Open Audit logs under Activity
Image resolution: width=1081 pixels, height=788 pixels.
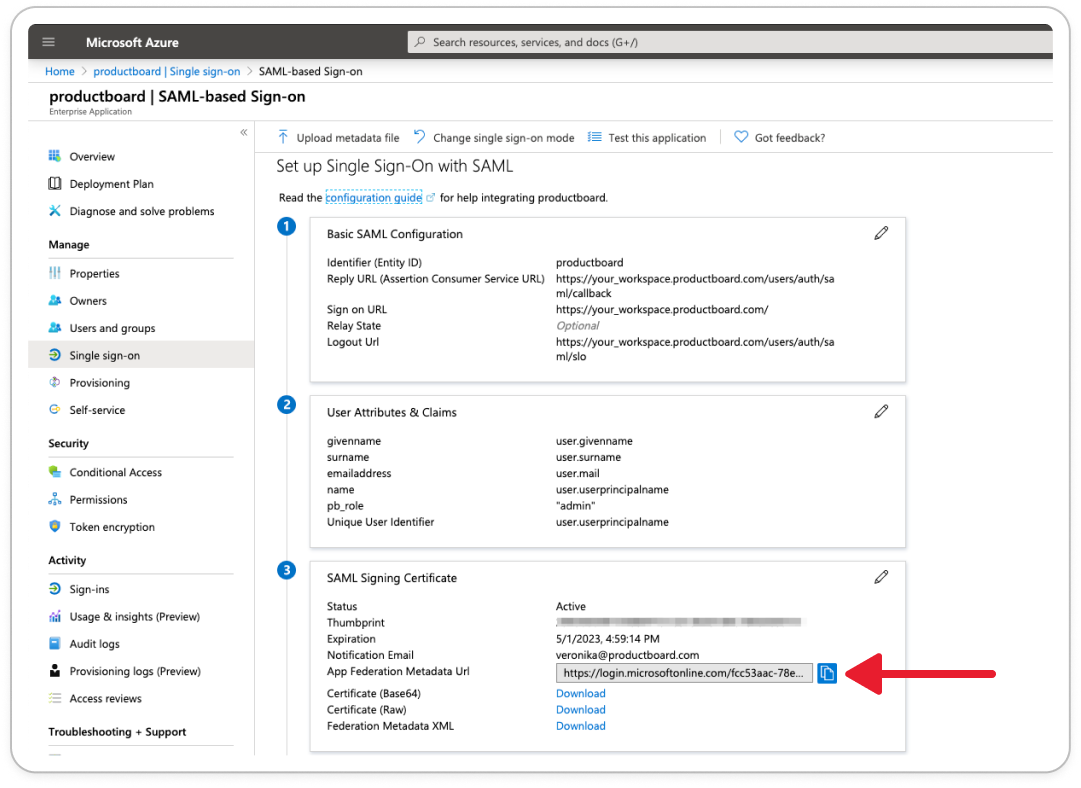[94, 644]
